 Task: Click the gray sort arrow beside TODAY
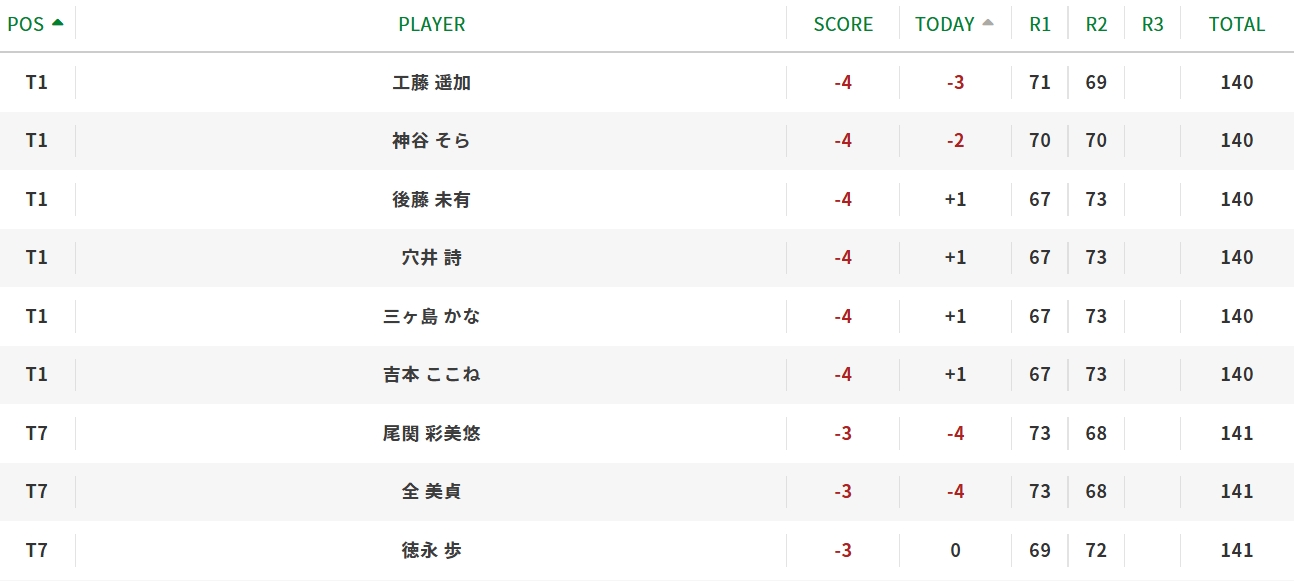(x=988, y=23)
